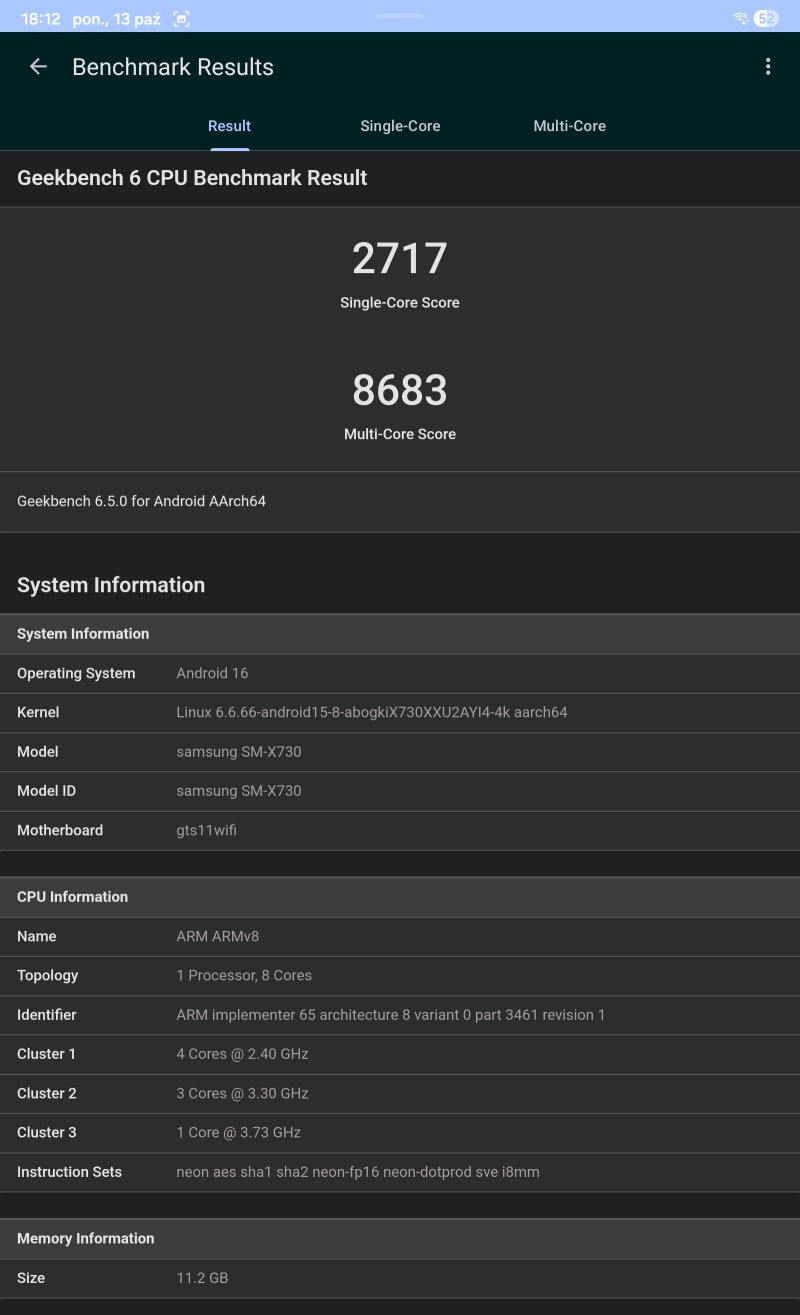Tap the screenshot capture status icon
The image size is (800, 1315).
click(181, 19)
